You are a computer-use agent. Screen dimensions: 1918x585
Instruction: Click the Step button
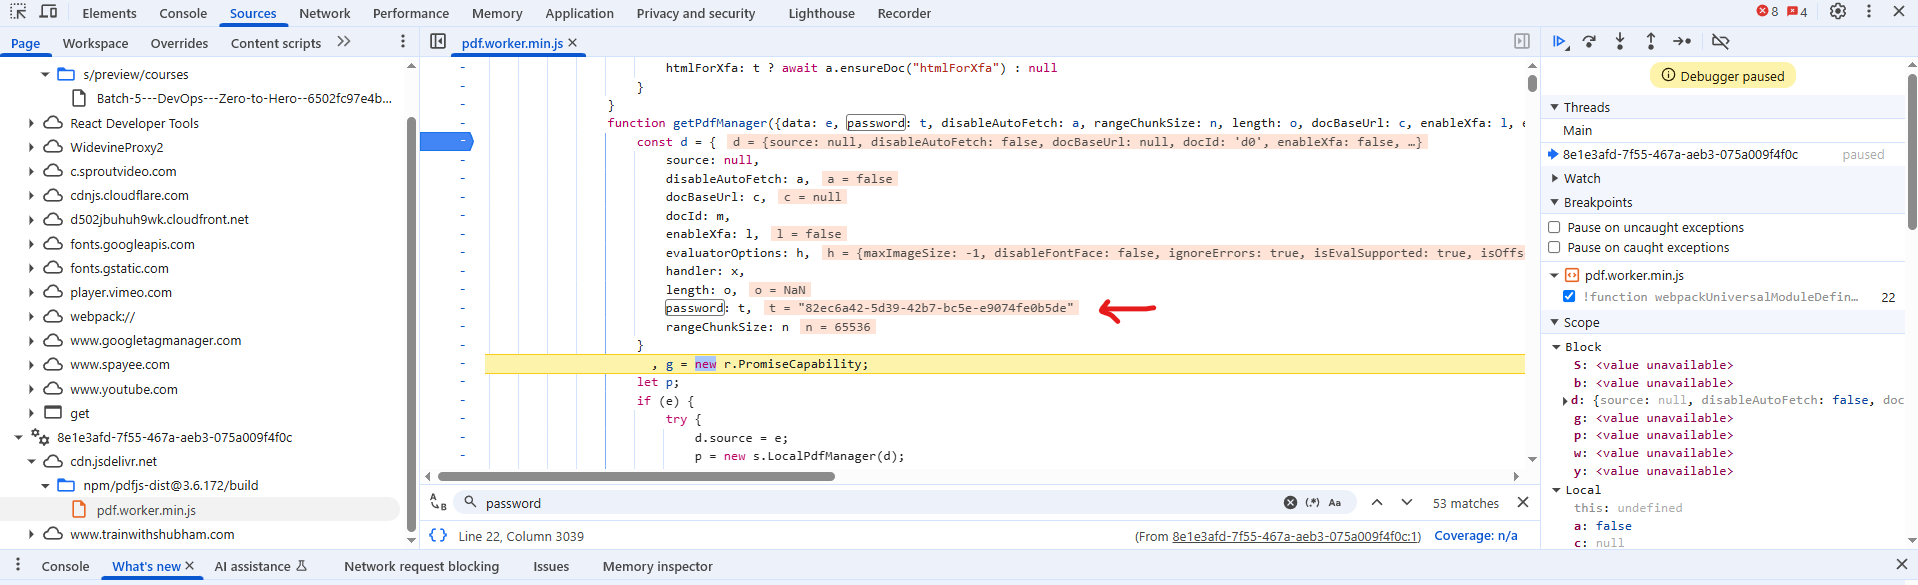1682,42
